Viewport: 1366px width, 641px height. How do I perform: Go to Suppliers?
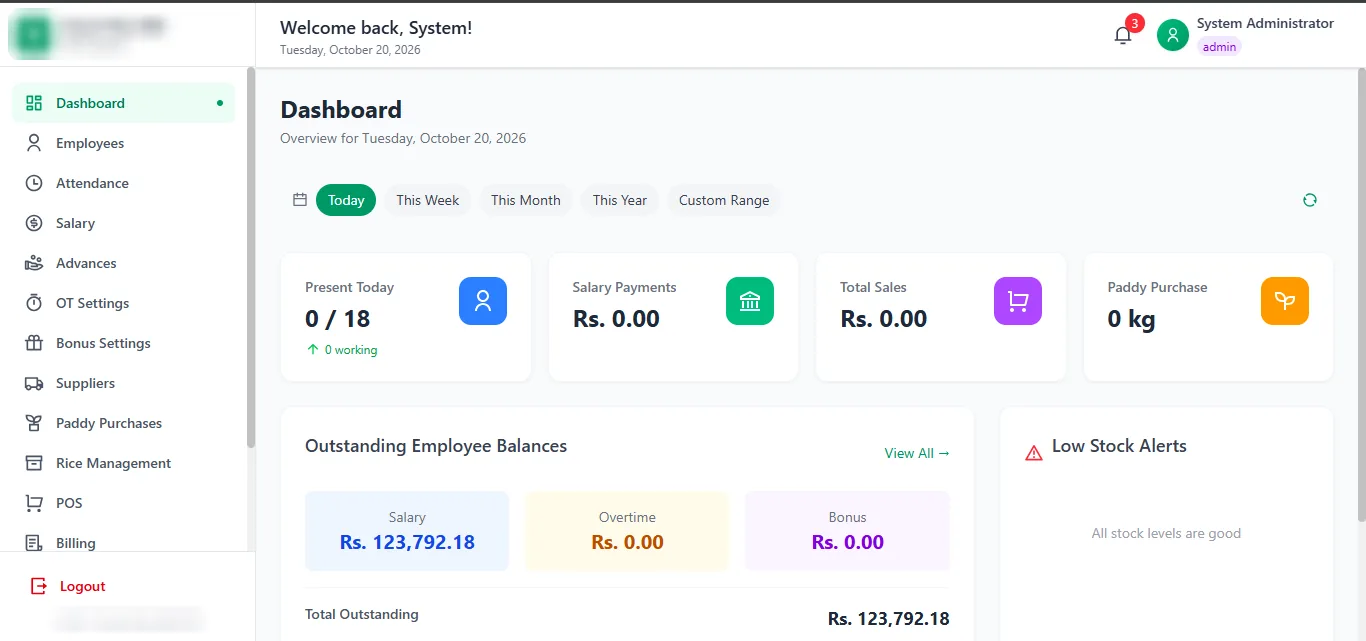click(124, 383)
